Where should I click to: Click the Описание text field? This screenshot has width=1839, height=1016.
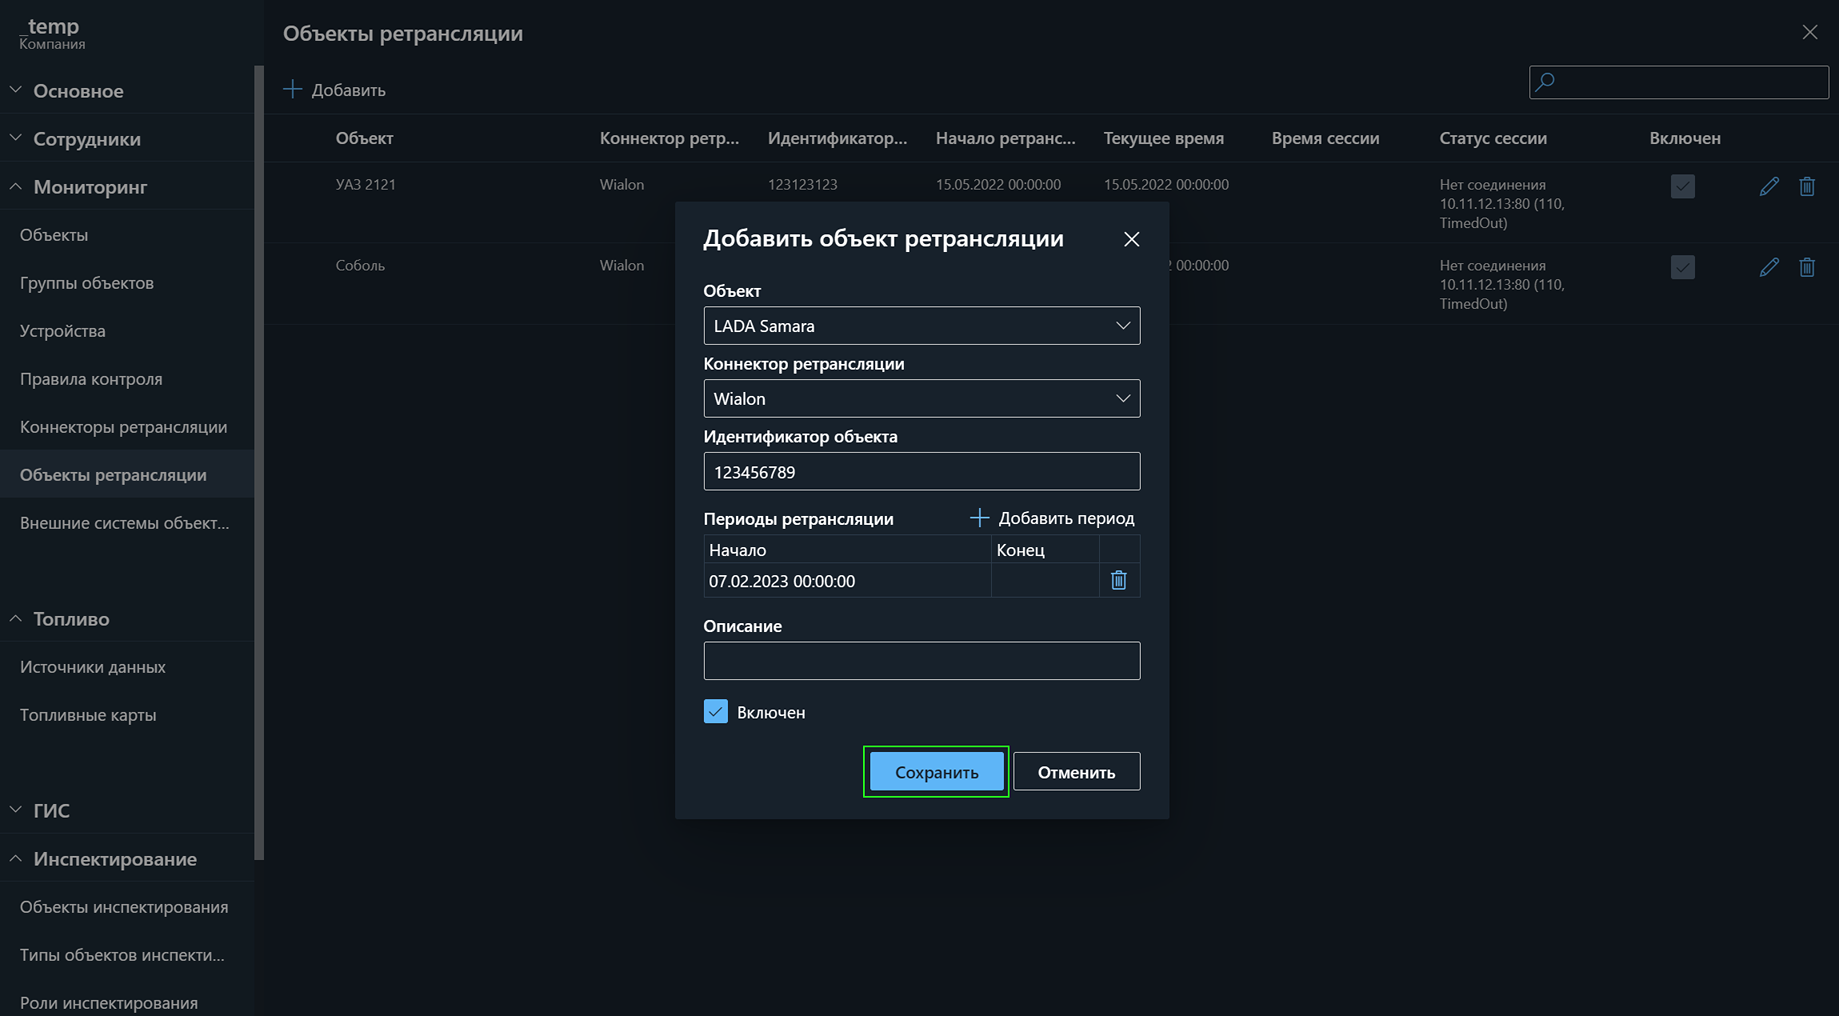click(x=921, y=661)
